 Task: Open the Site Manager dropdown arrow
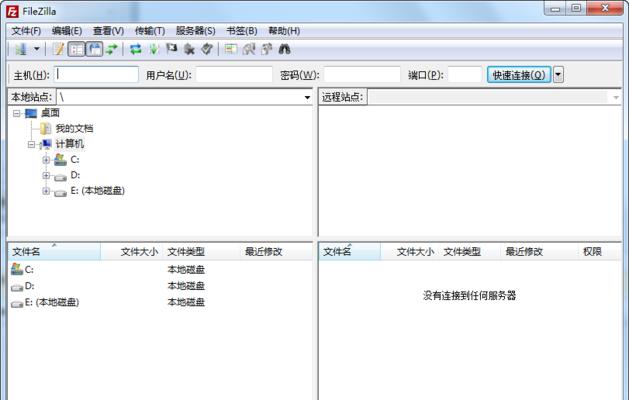pos(37,49)
